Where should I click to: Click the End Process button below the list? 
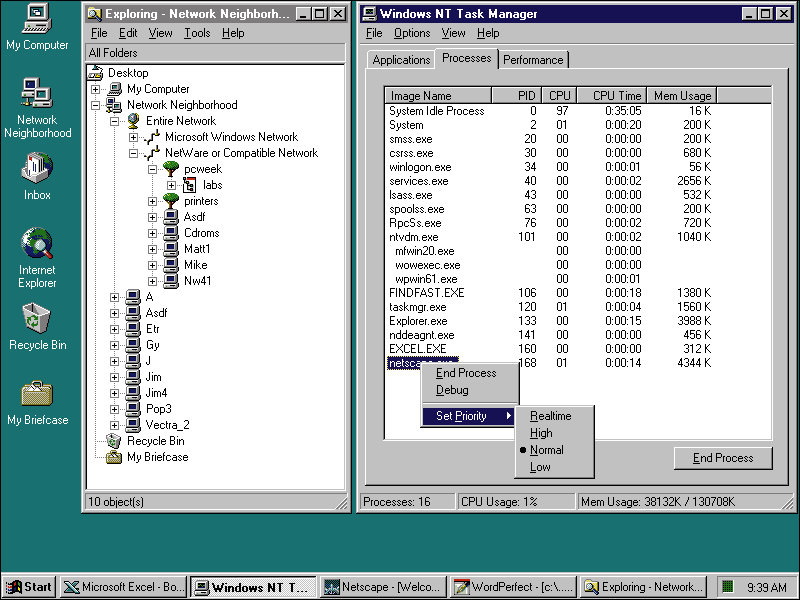click(723, 458)
